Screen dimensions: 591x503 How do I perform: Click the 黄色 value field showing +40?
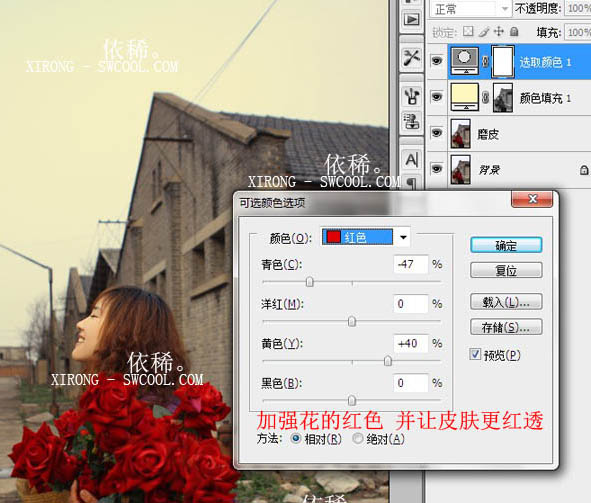pyautogui.click(x=411, y=343)
